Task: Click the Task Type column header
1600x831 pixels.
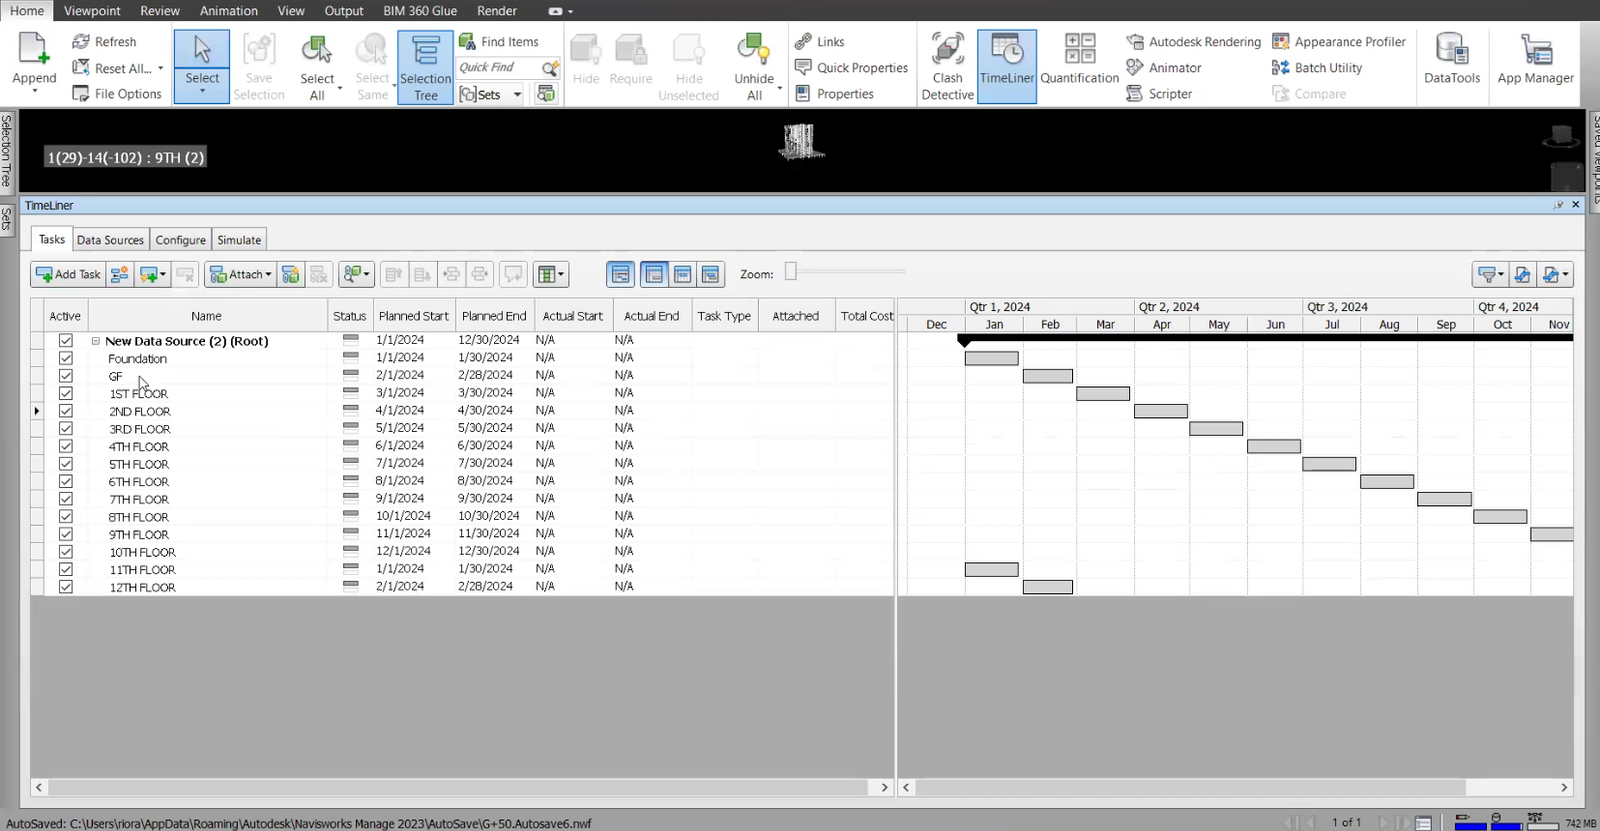Action: point(724,316)
